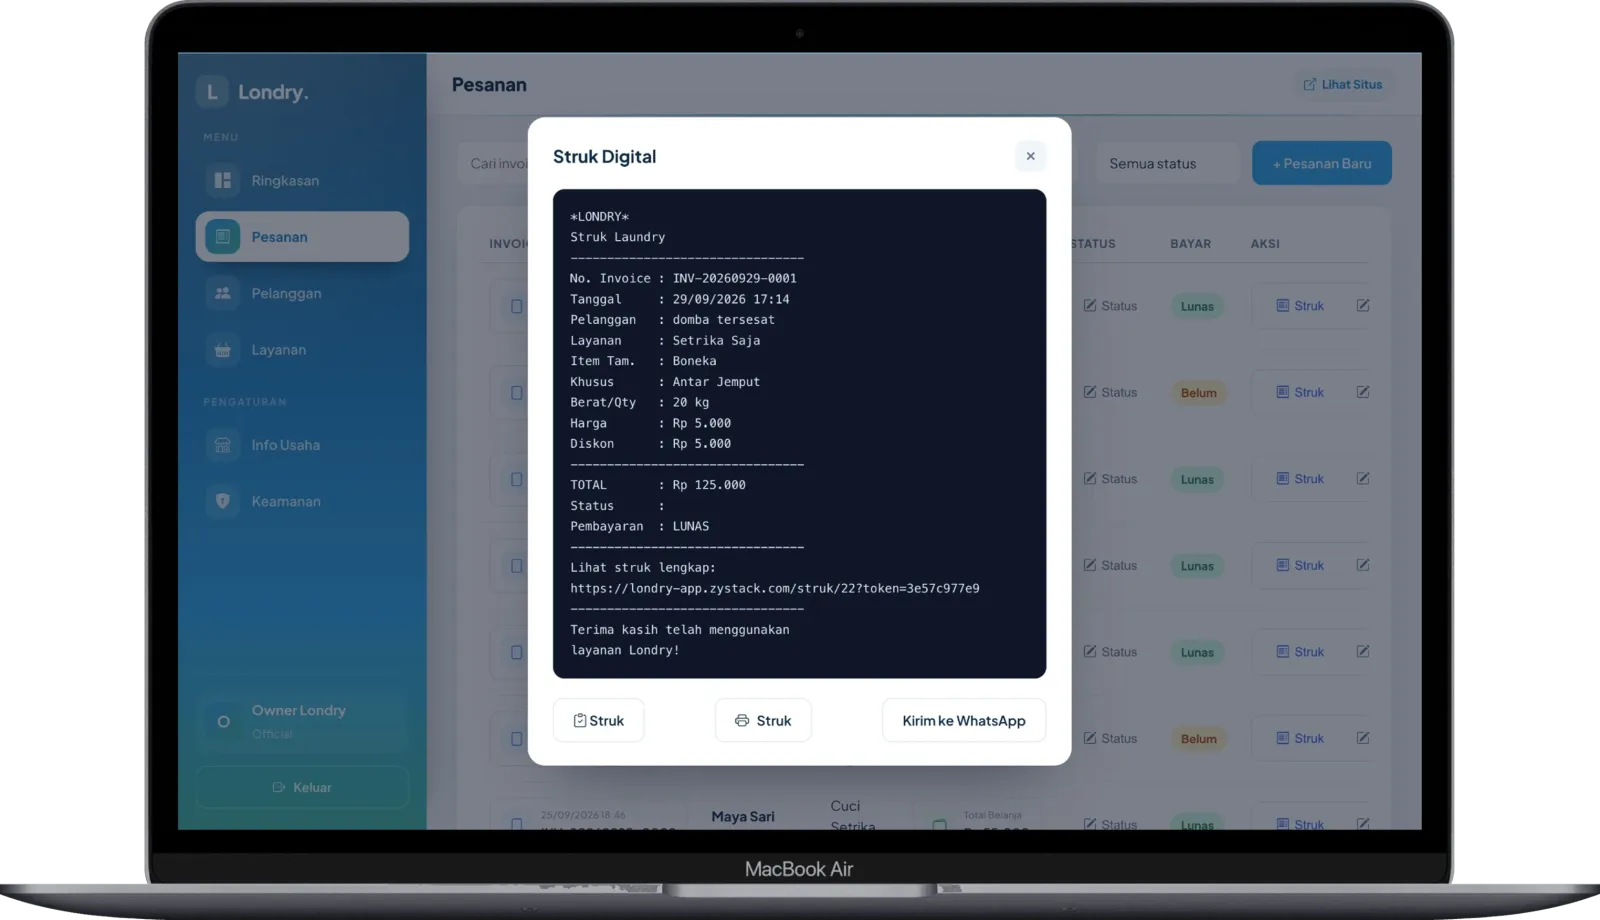Select the Pesanan menu item
This screenshot has width=1600, height=920.
point(302,237)
